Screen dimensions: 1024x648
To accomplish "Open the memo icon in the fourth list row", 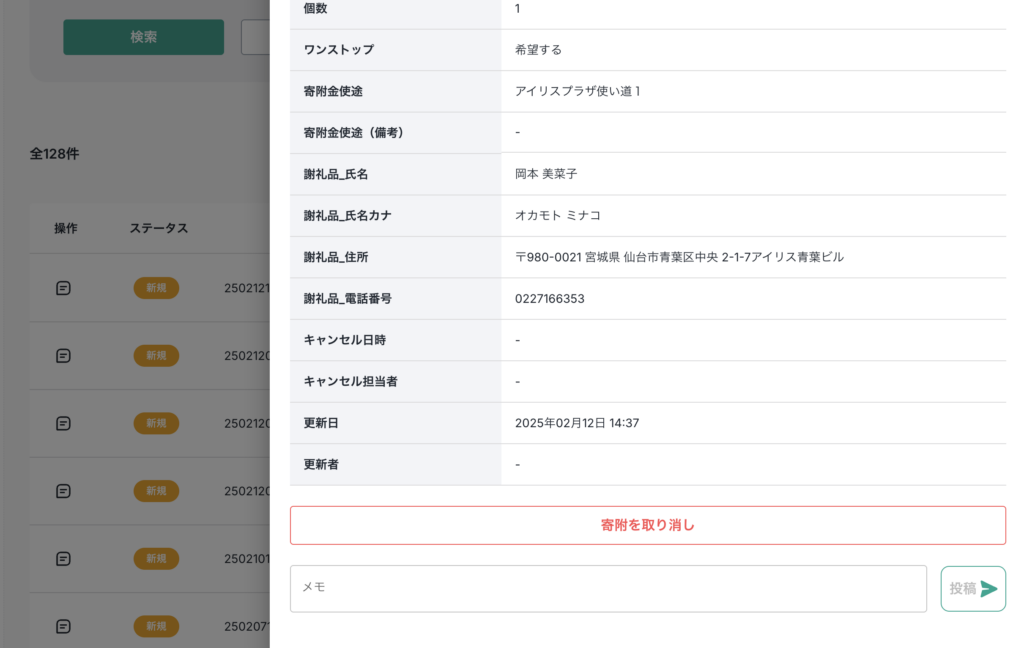I will click(x=63, y=491).
